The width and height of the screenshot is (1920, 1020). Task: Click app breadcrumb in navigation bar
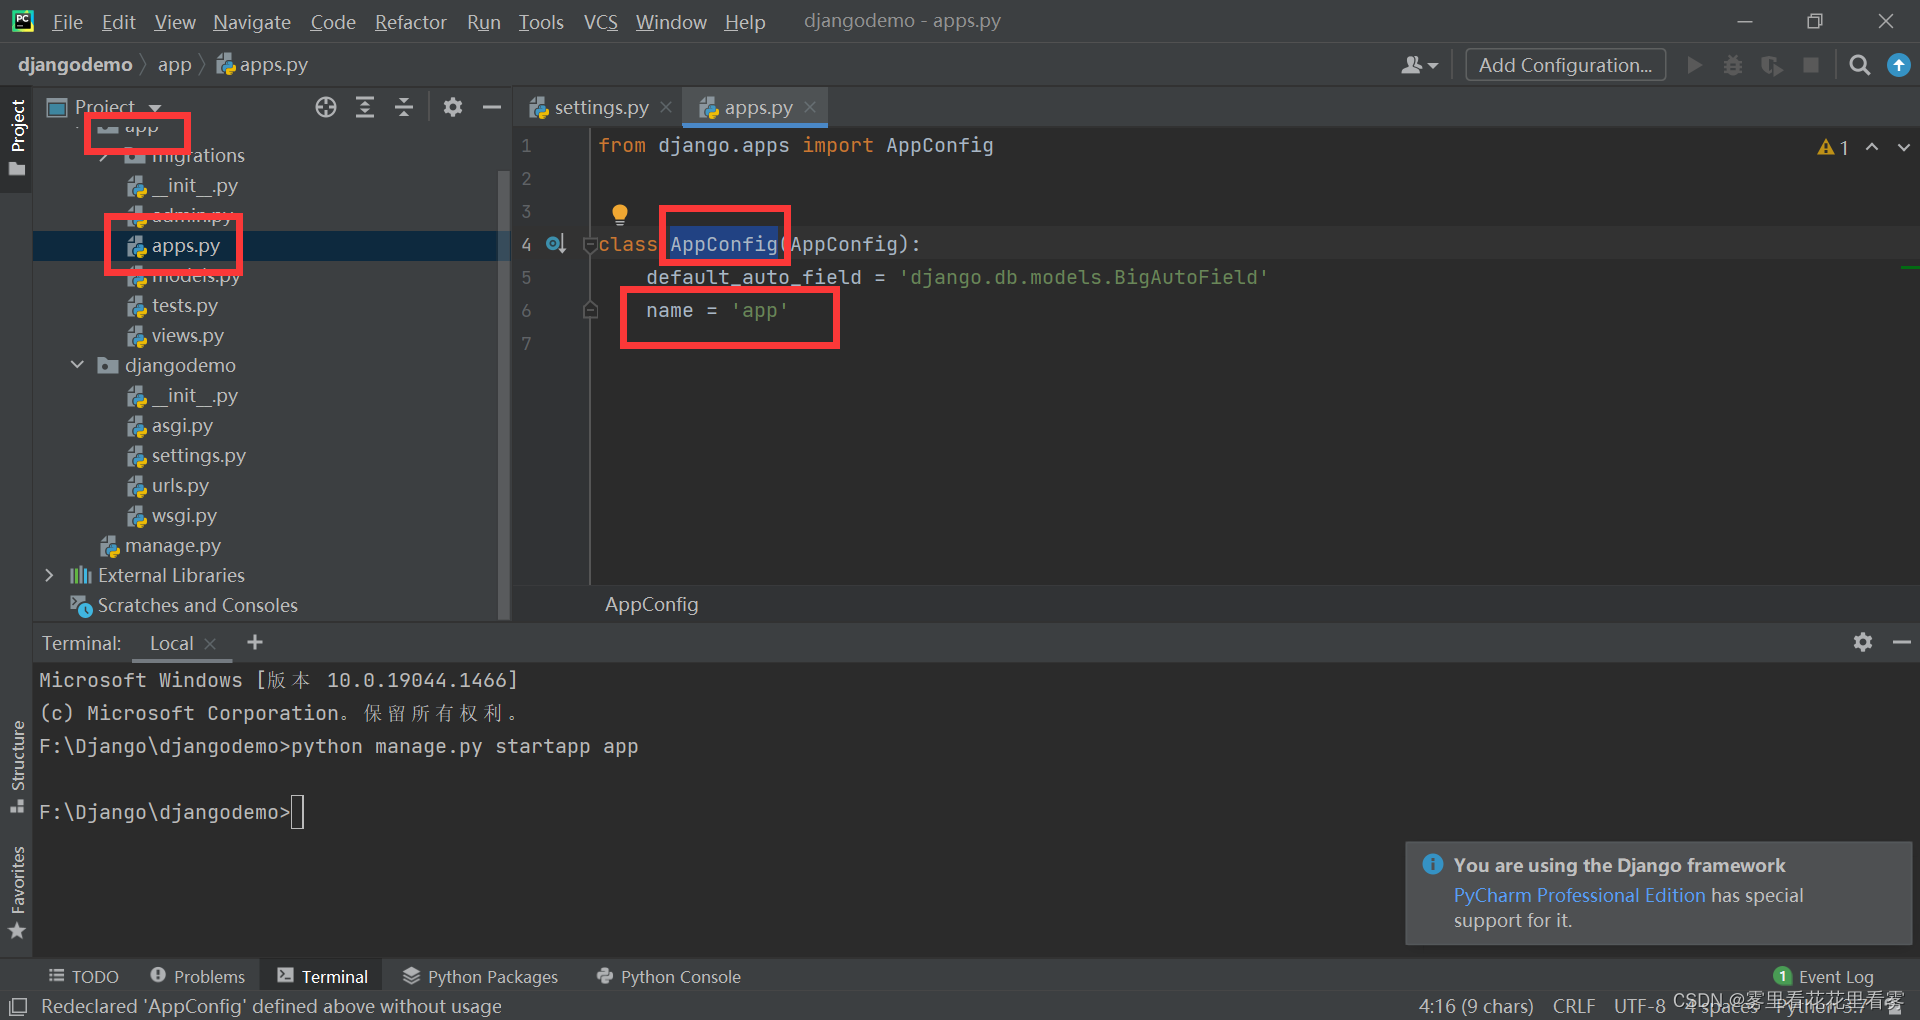174,65
